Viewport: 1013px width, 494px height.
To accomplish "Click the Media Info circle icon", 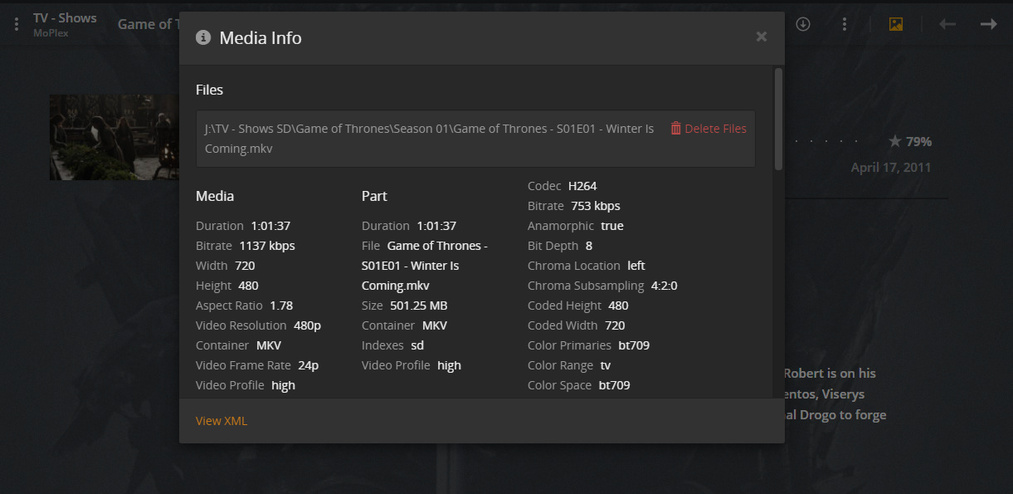I will point(203,38).
